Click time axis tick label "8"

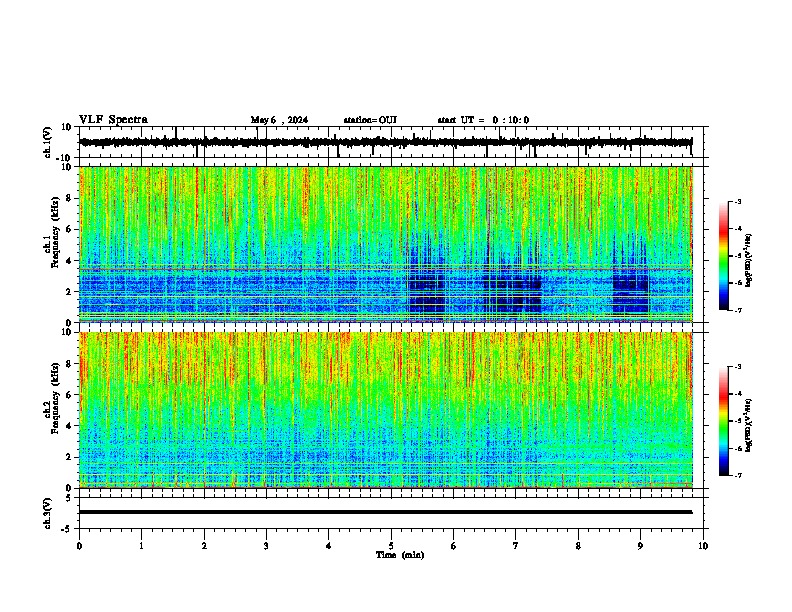(578, 546)
